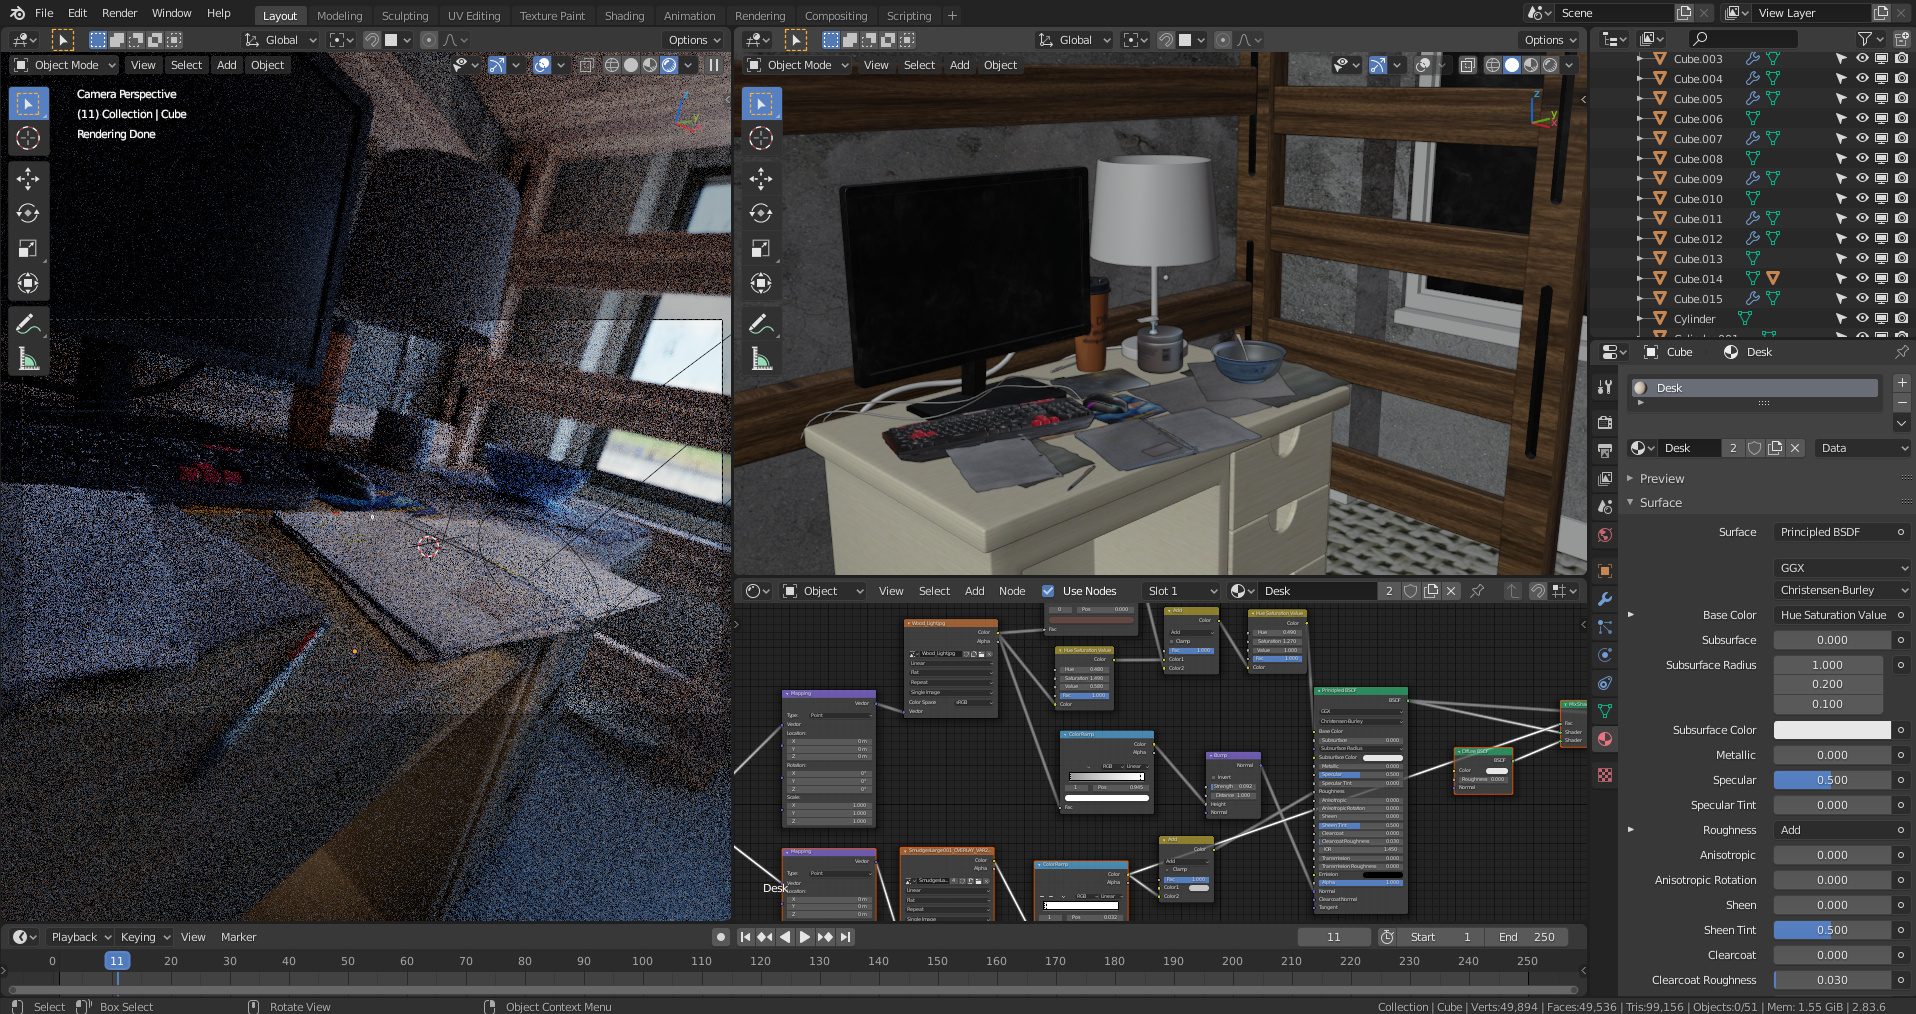
Task: Open the Render properties tab
Action: coord(1605,422)
